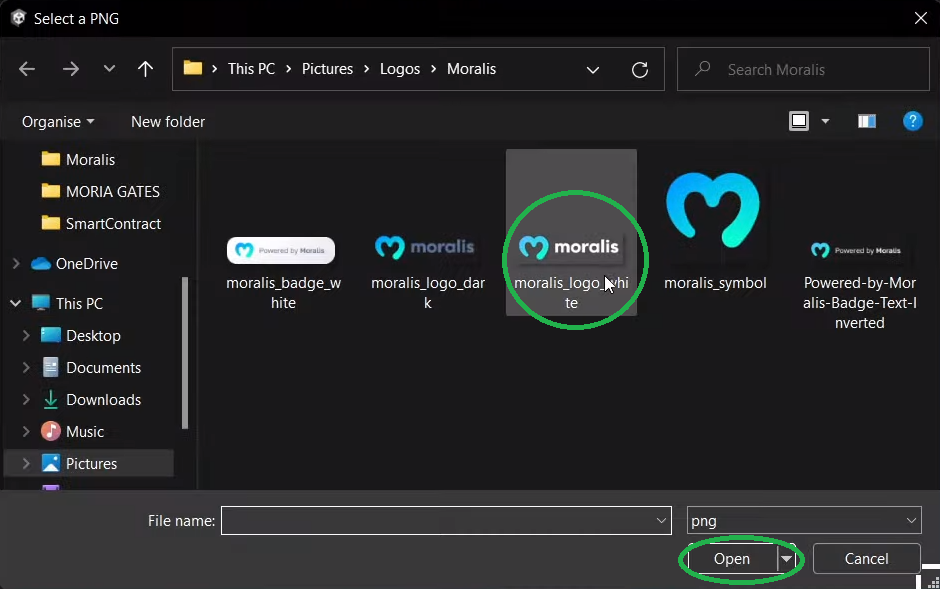Open Downloads in the sidebar
Image resolution: width=940 pixels, height=589 pixels.
[x=91, y=400]
